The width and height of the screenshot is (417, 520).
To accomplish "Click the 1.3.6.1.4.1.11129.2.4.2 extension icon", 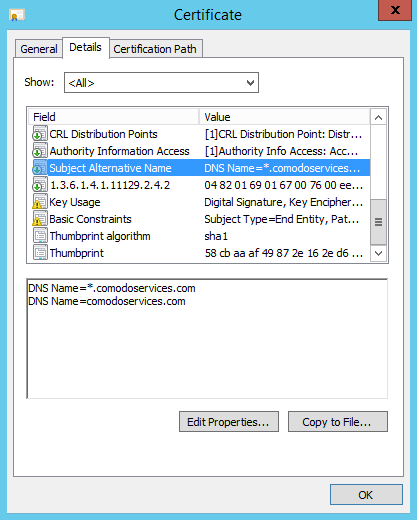I will click(40, 185).
